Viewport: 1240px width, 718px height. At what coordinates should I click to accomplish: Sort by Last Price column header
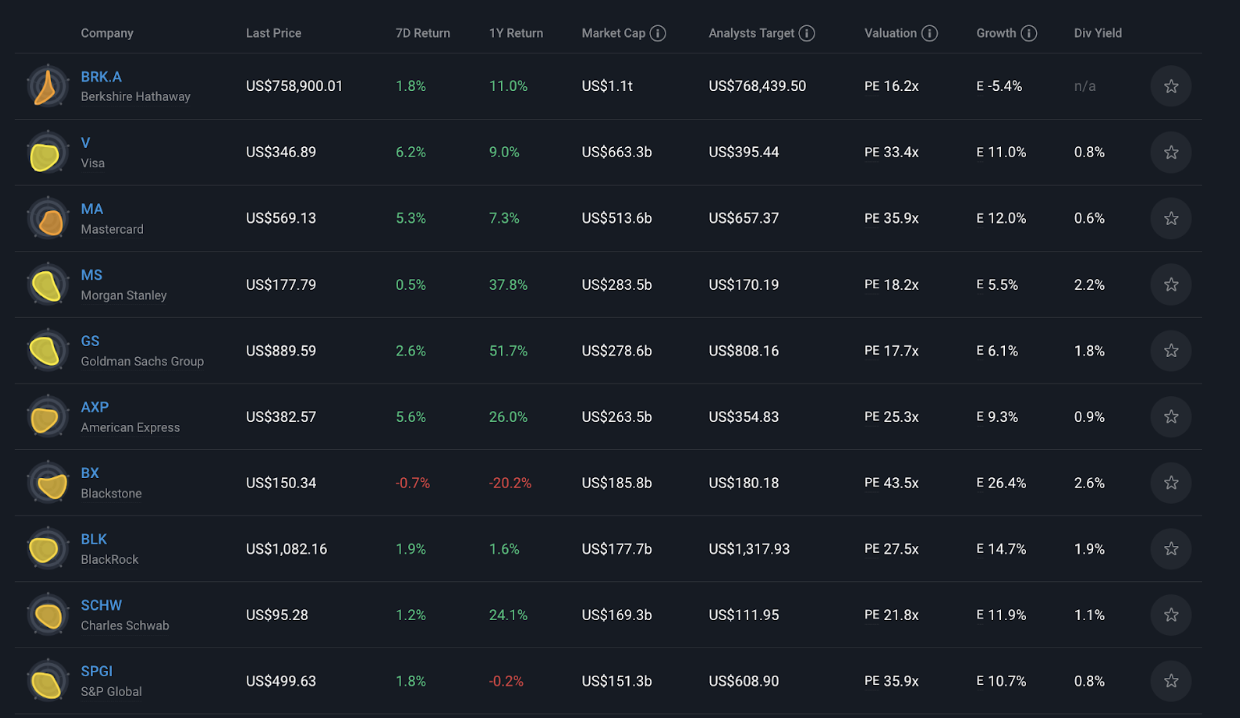pyautogui.click(x=273, y=33)
